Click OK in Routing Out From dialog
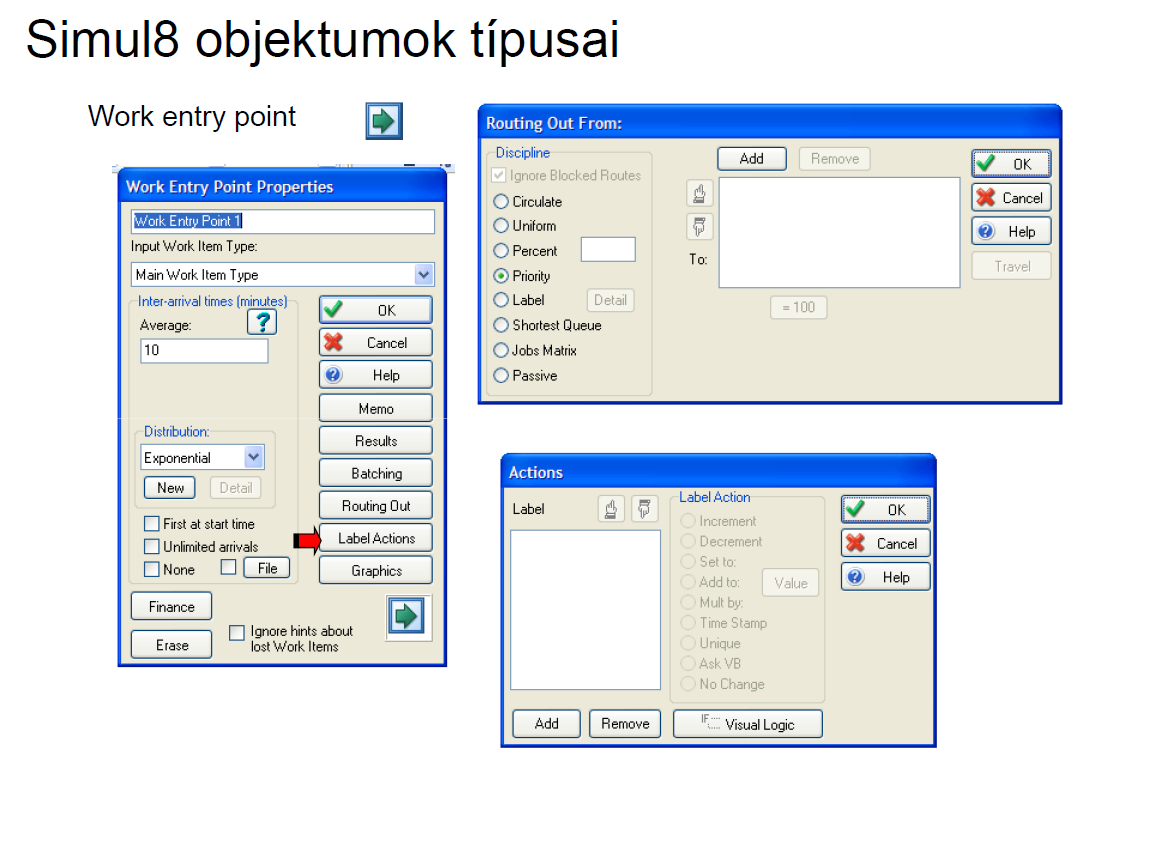 1011,164
